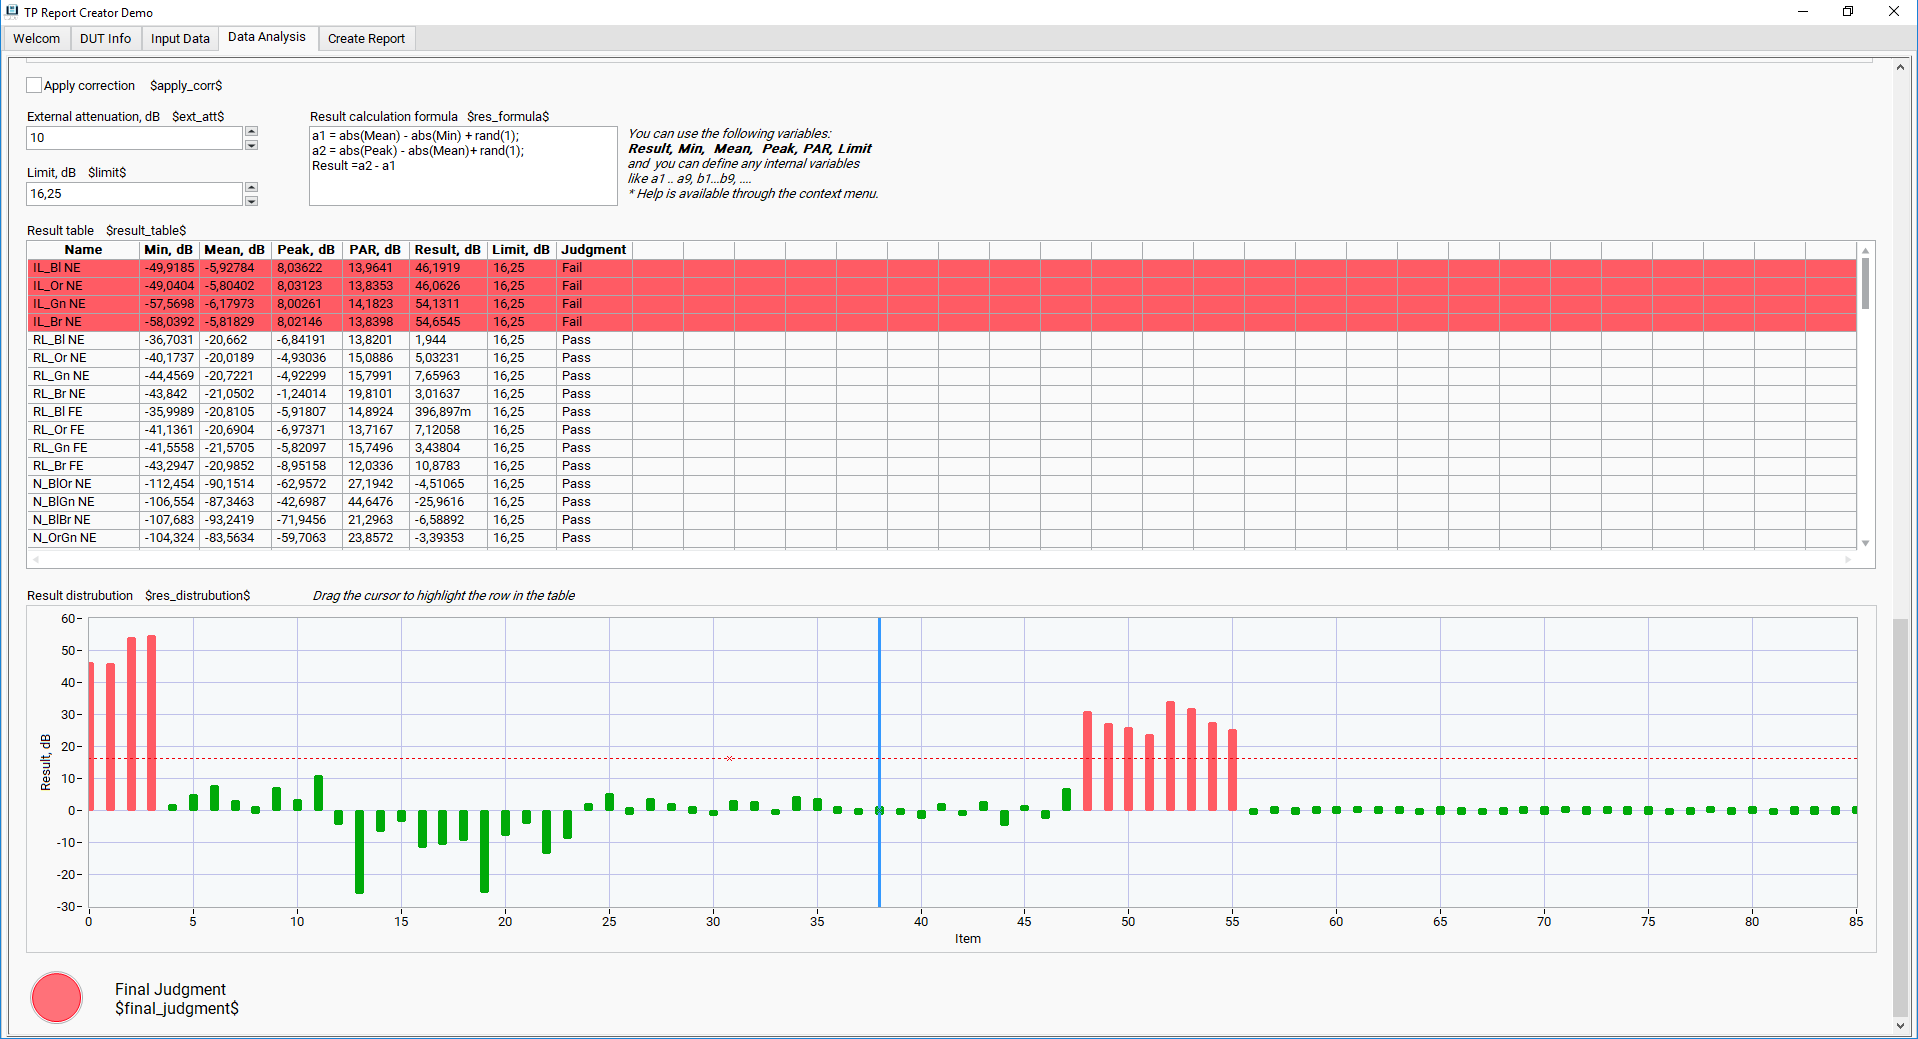The height and width of the screenshot is (1039, 1918).
Task: Click the Judgment column header
Action: 593,250
